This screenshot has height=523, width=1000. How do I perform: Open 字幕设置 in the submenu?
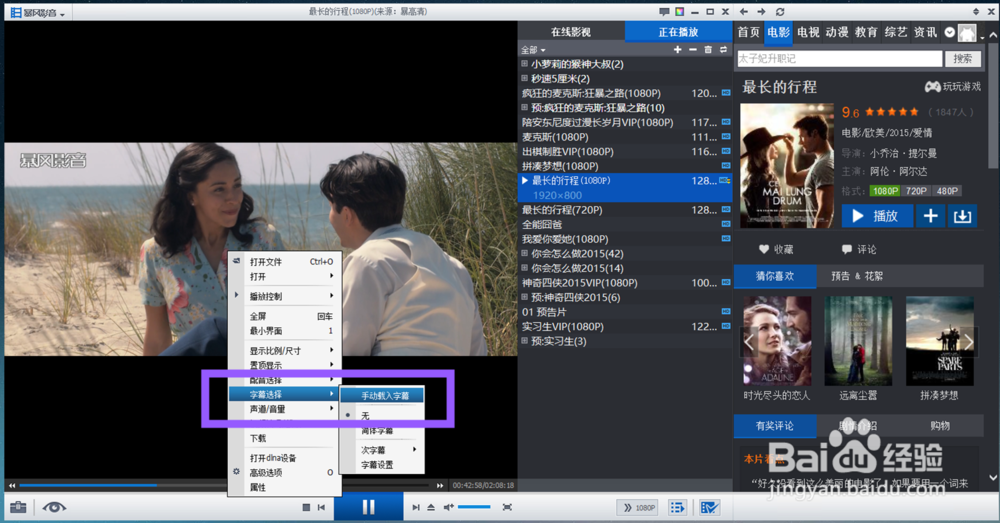pos(383,465)
